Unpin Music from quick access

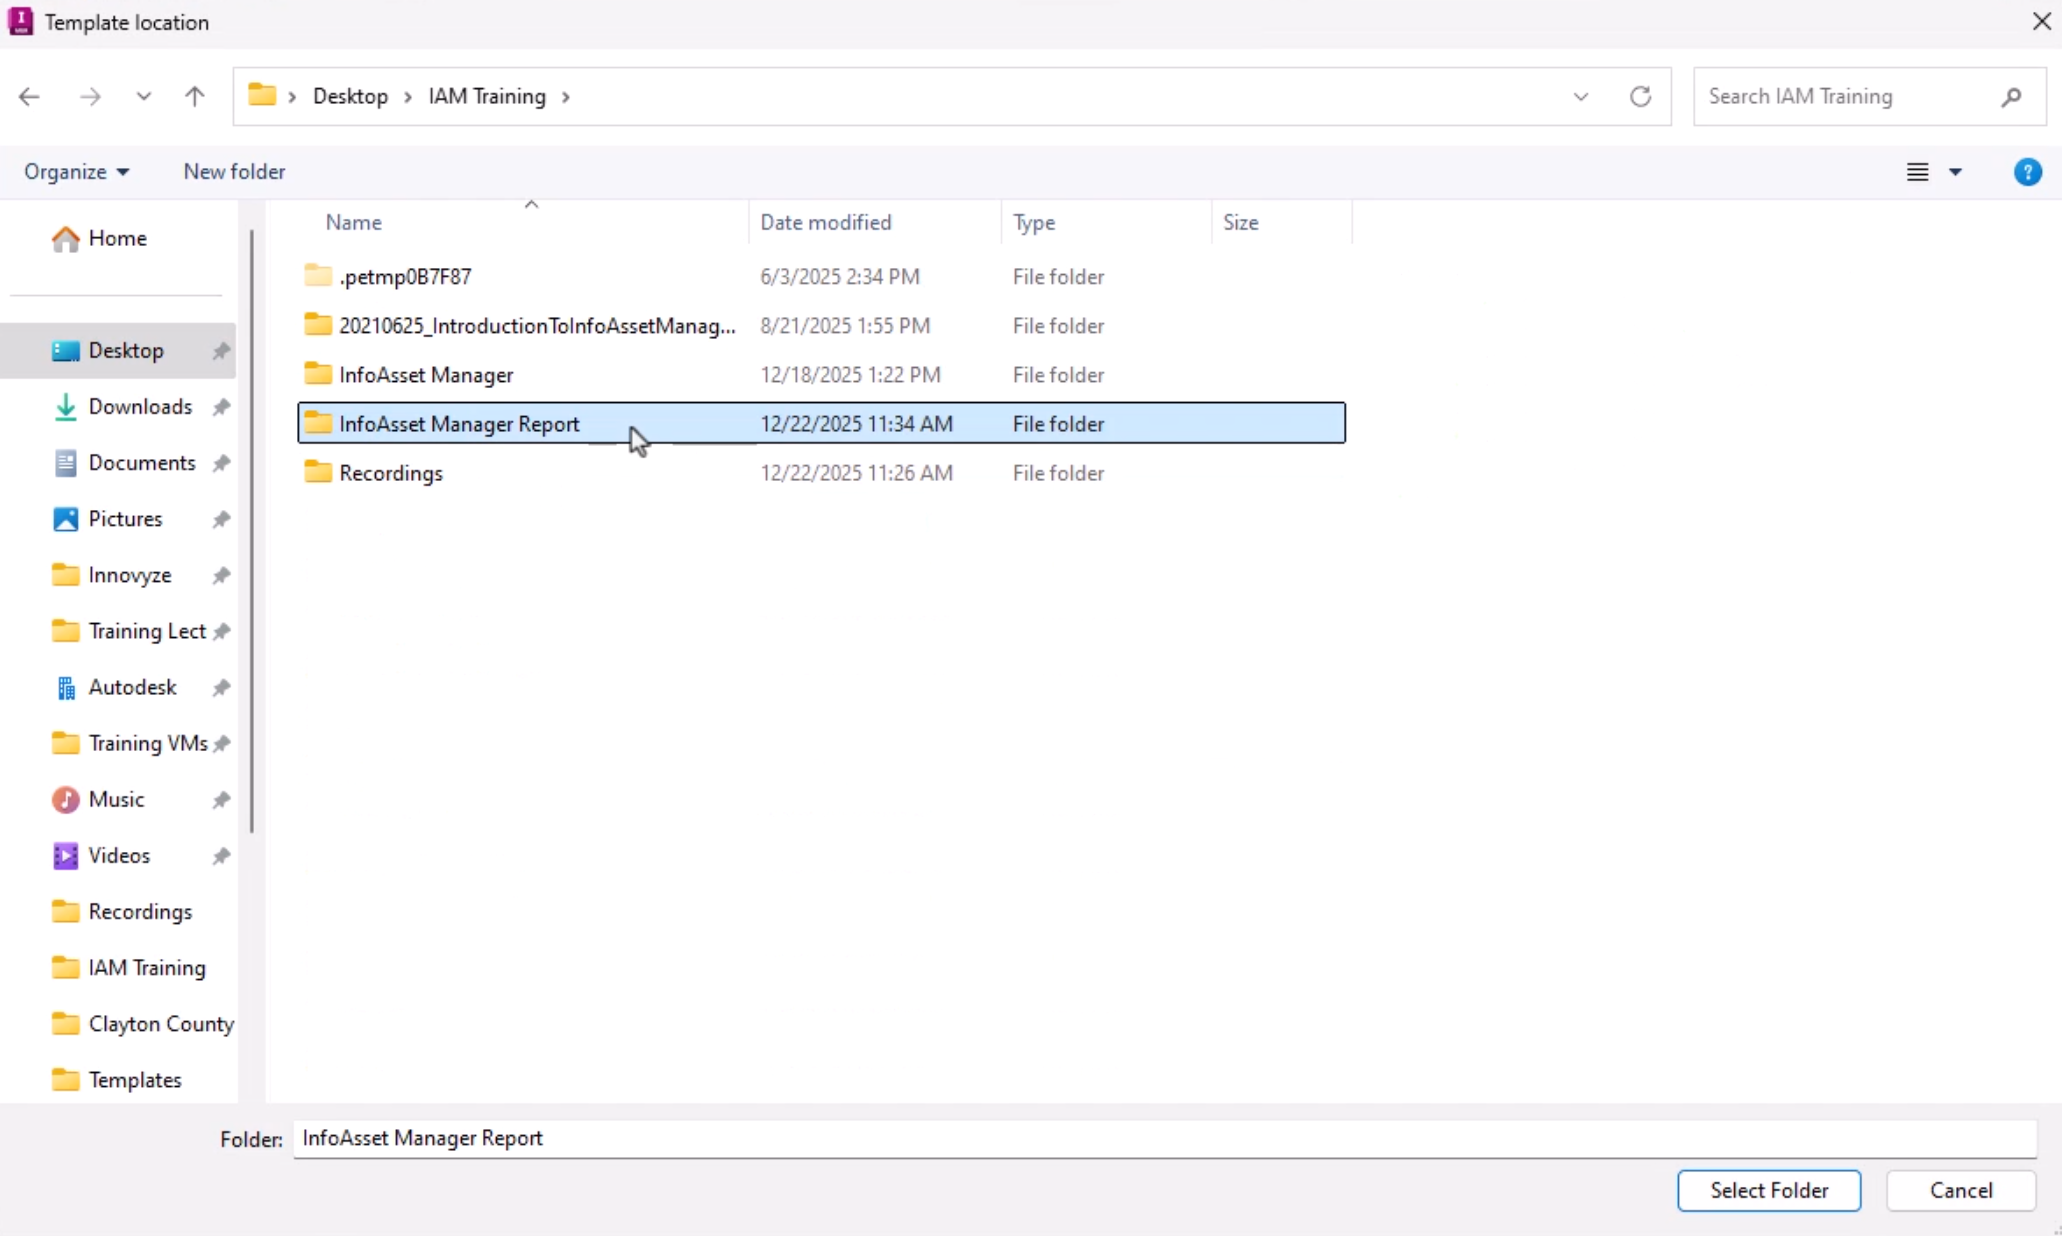[x=221, y=799]
